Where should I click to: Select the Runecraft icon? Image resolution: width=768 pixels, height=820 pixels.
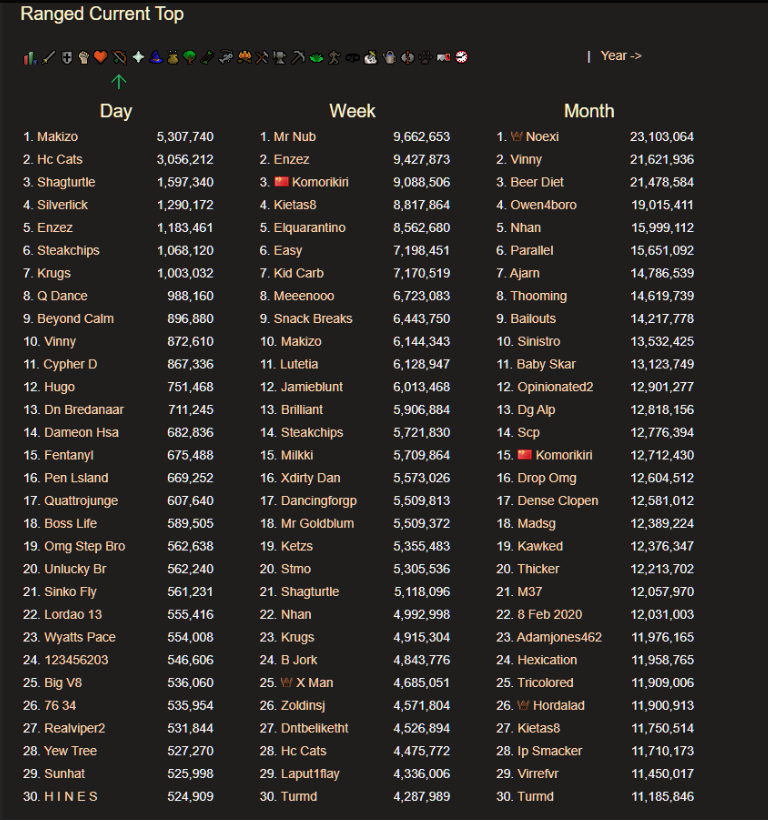pos(407,58)
